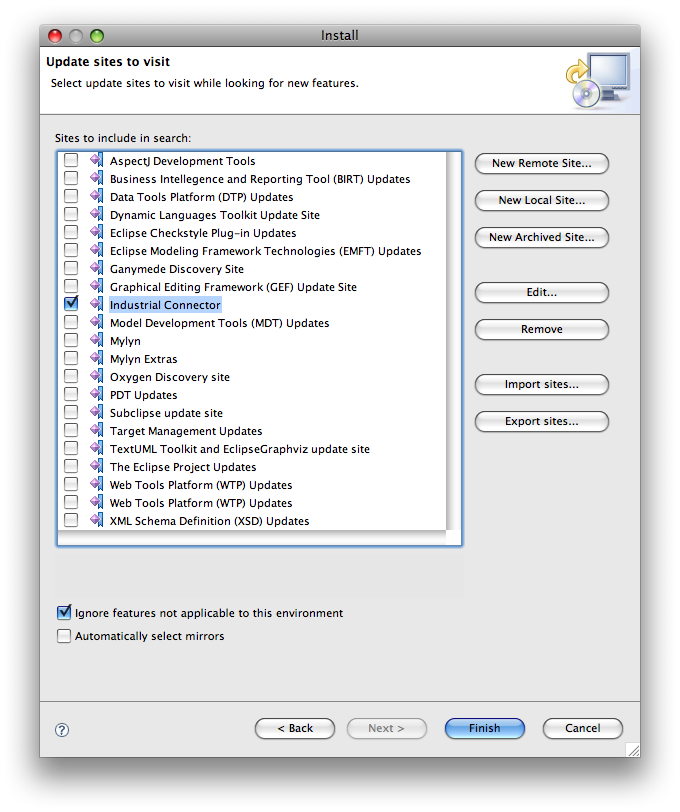Go to previous page with Back button

[295, 728]
